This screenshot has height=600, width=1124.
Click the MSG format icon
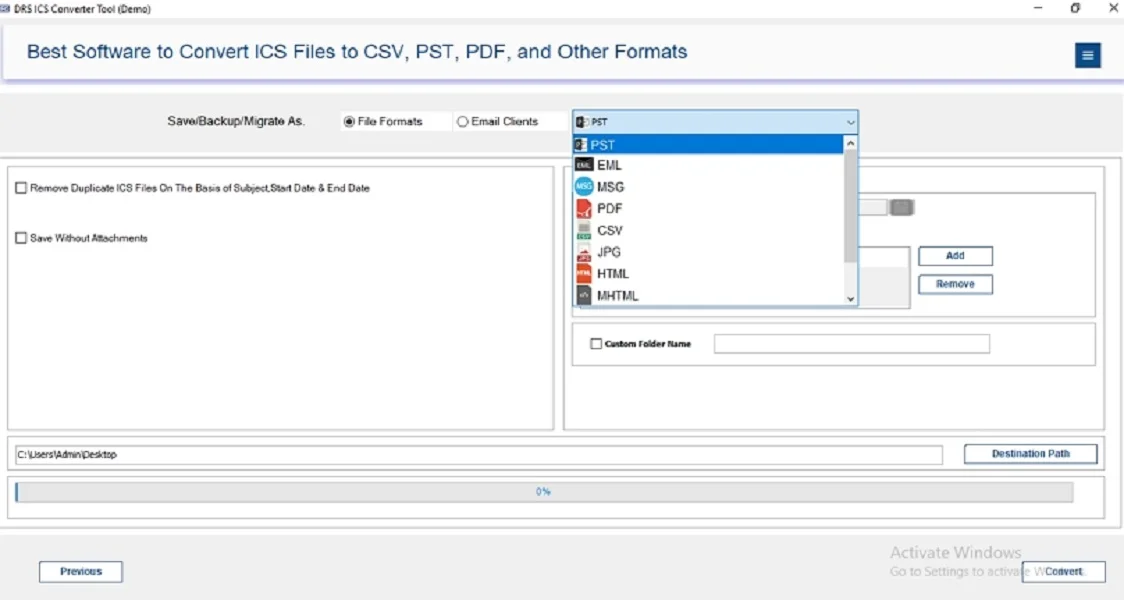(x=584, y=186)
